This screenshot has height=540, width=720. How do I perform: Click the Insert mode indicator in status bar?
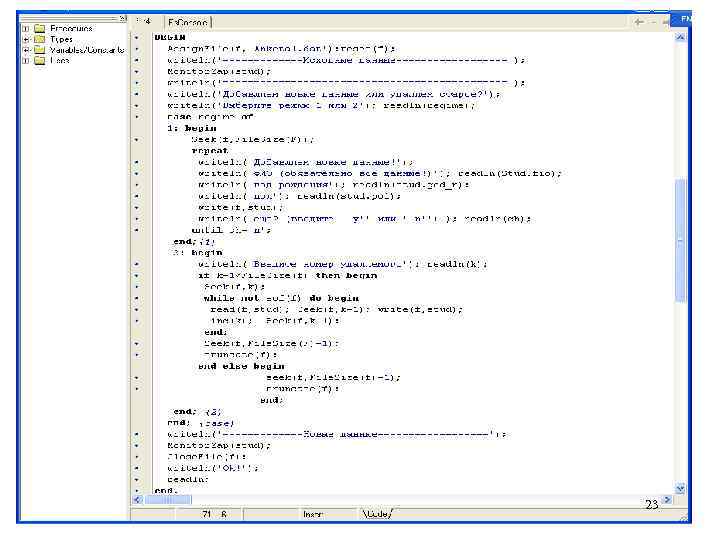(x=313, y=515)
